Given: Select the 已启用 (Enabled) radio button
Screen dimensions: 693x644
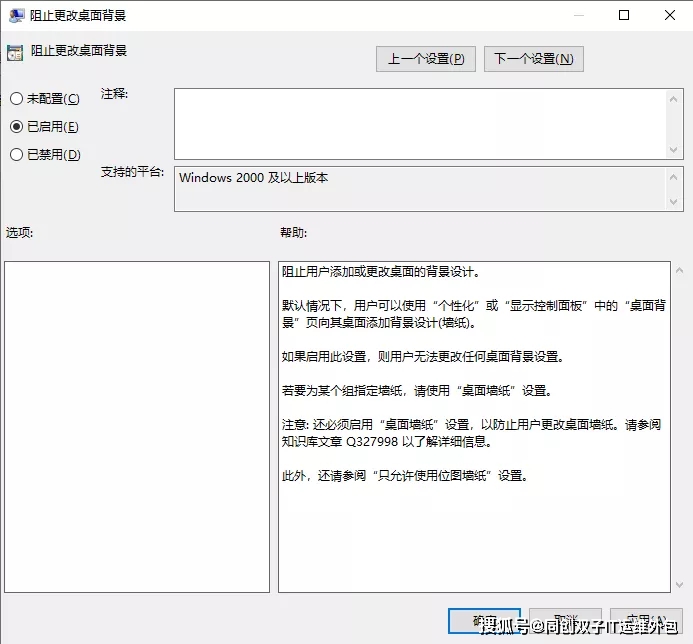Looking at the screenshot, I should [16, 127].
